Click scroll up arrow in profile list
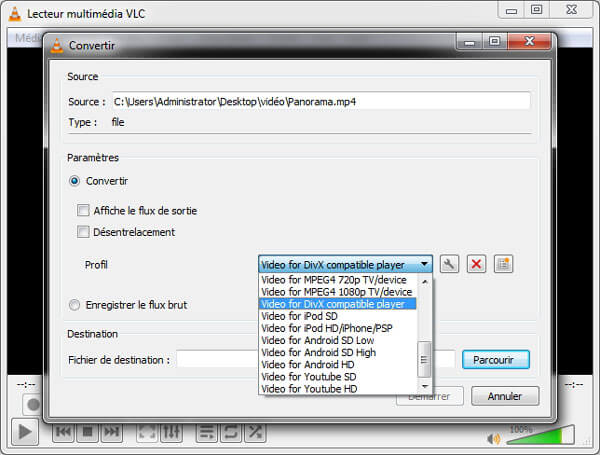The image size is (600, 455). tap(424, 282)
